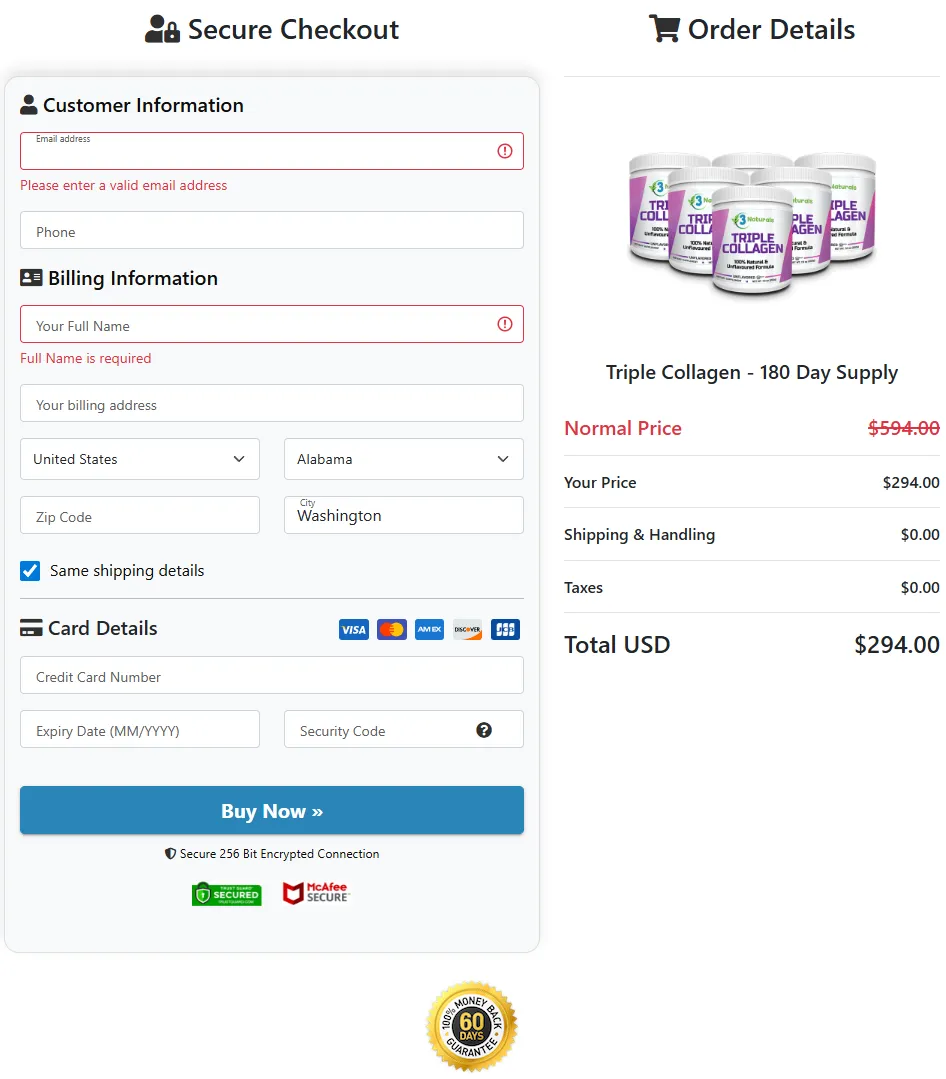Click the McAfee Secure badge

(316, 893)
